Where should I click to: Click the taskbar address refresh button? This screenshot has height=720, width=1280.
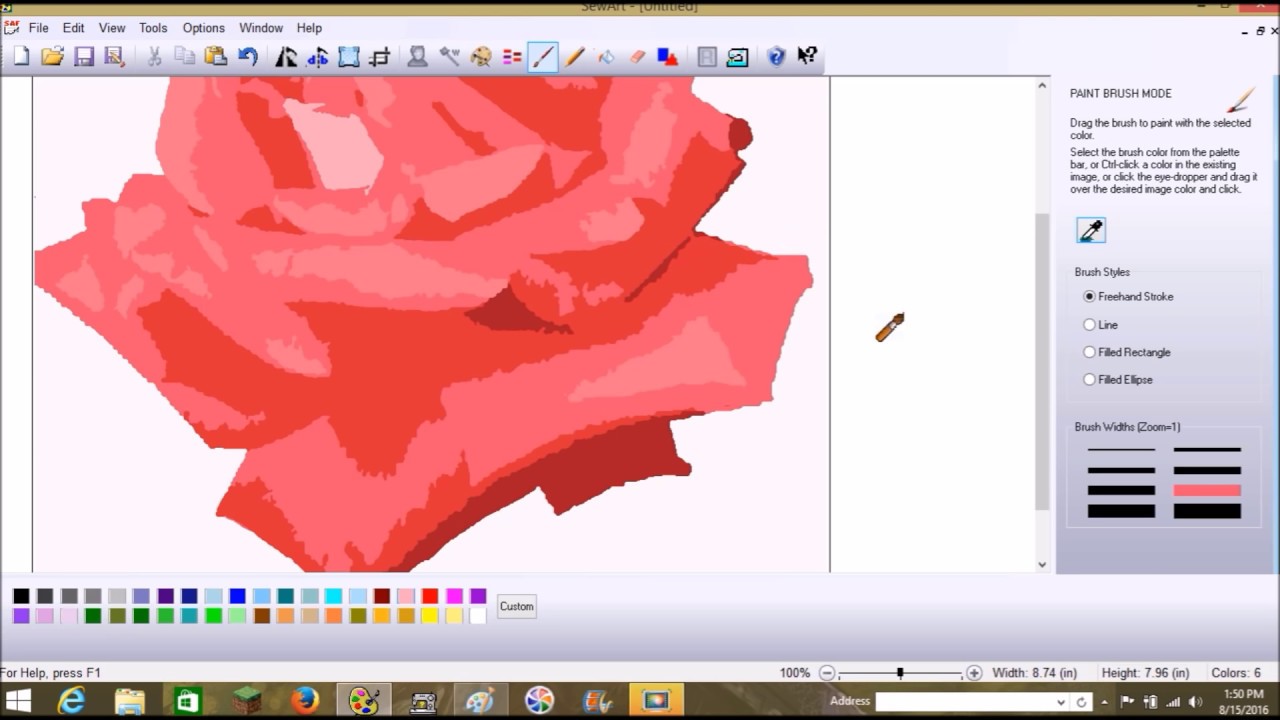point(1083,702)
